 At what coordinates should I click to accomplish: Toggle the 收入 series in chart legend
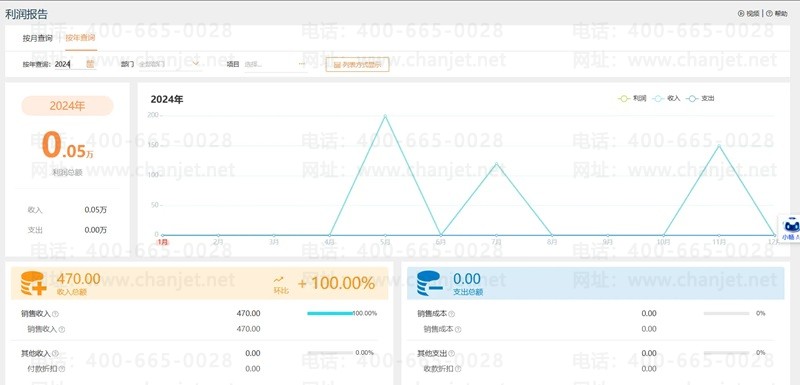click(x=666, y=98)
